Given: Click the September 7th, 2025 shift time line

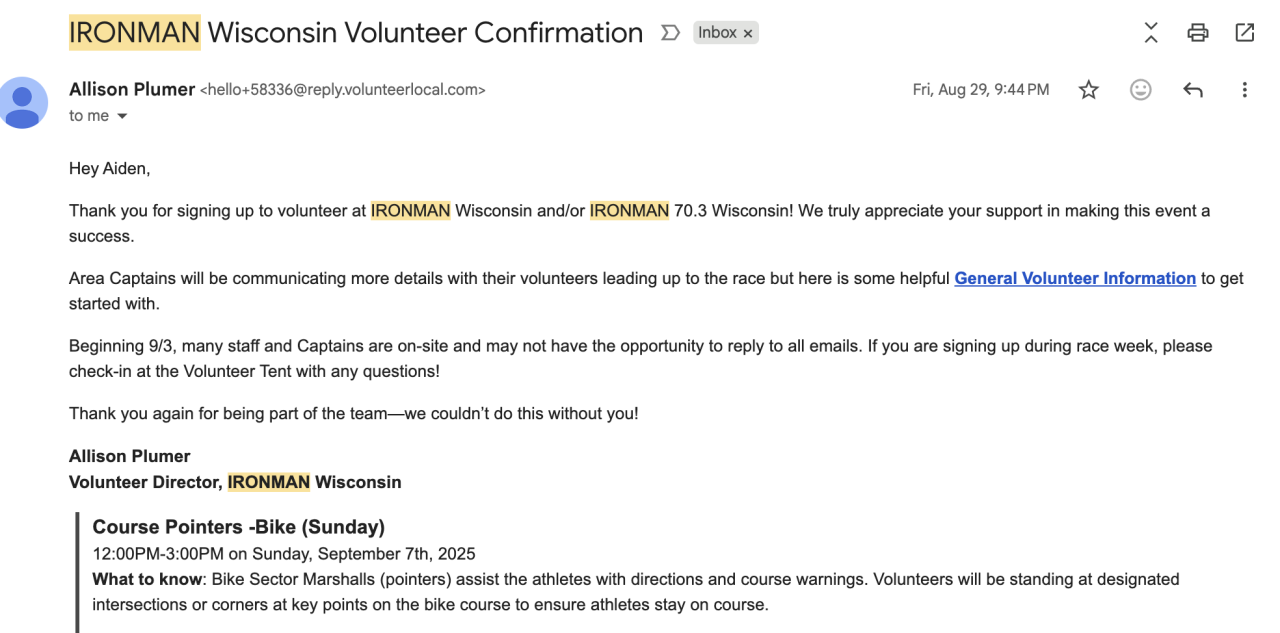Looking at the screenshot, I should click(x=284, y=554).
